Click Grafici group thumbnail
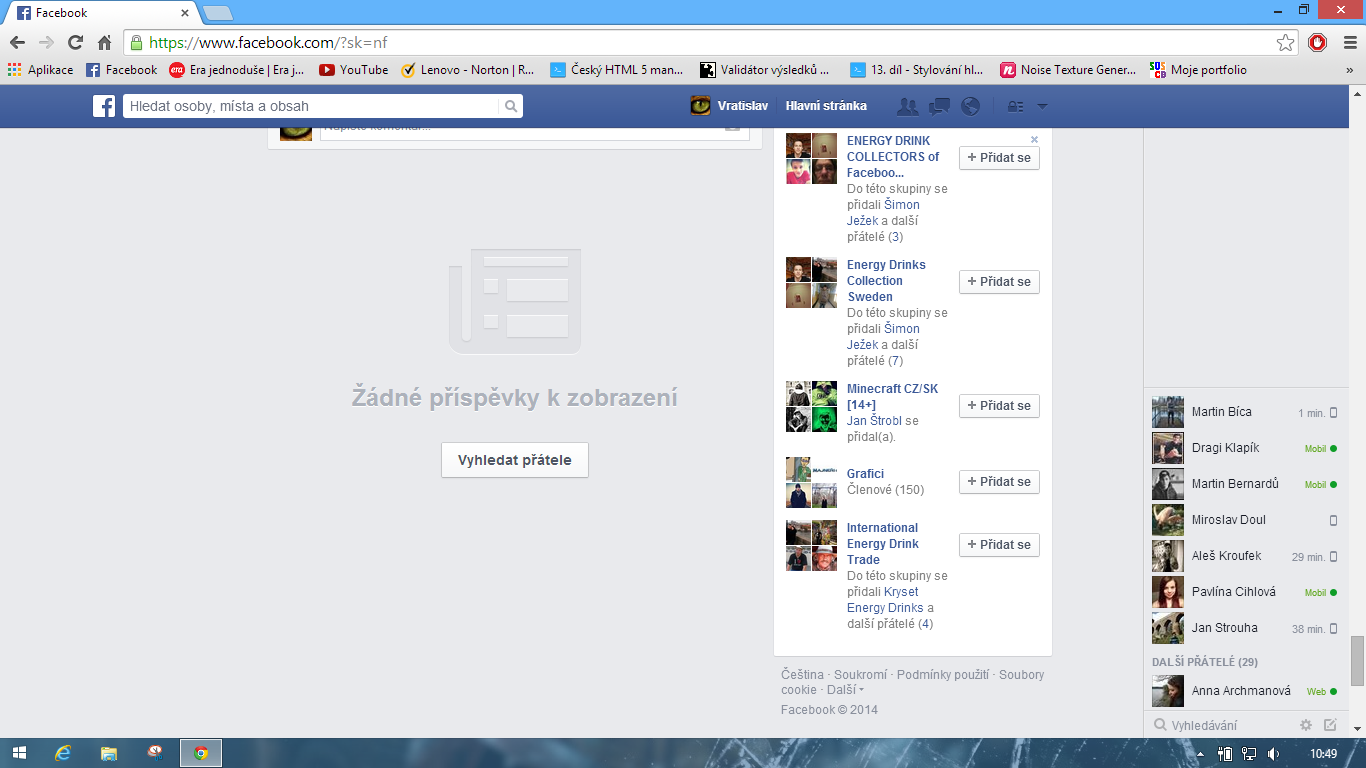The width and height of the screenshot is (1366, 768). coord(811,482)
